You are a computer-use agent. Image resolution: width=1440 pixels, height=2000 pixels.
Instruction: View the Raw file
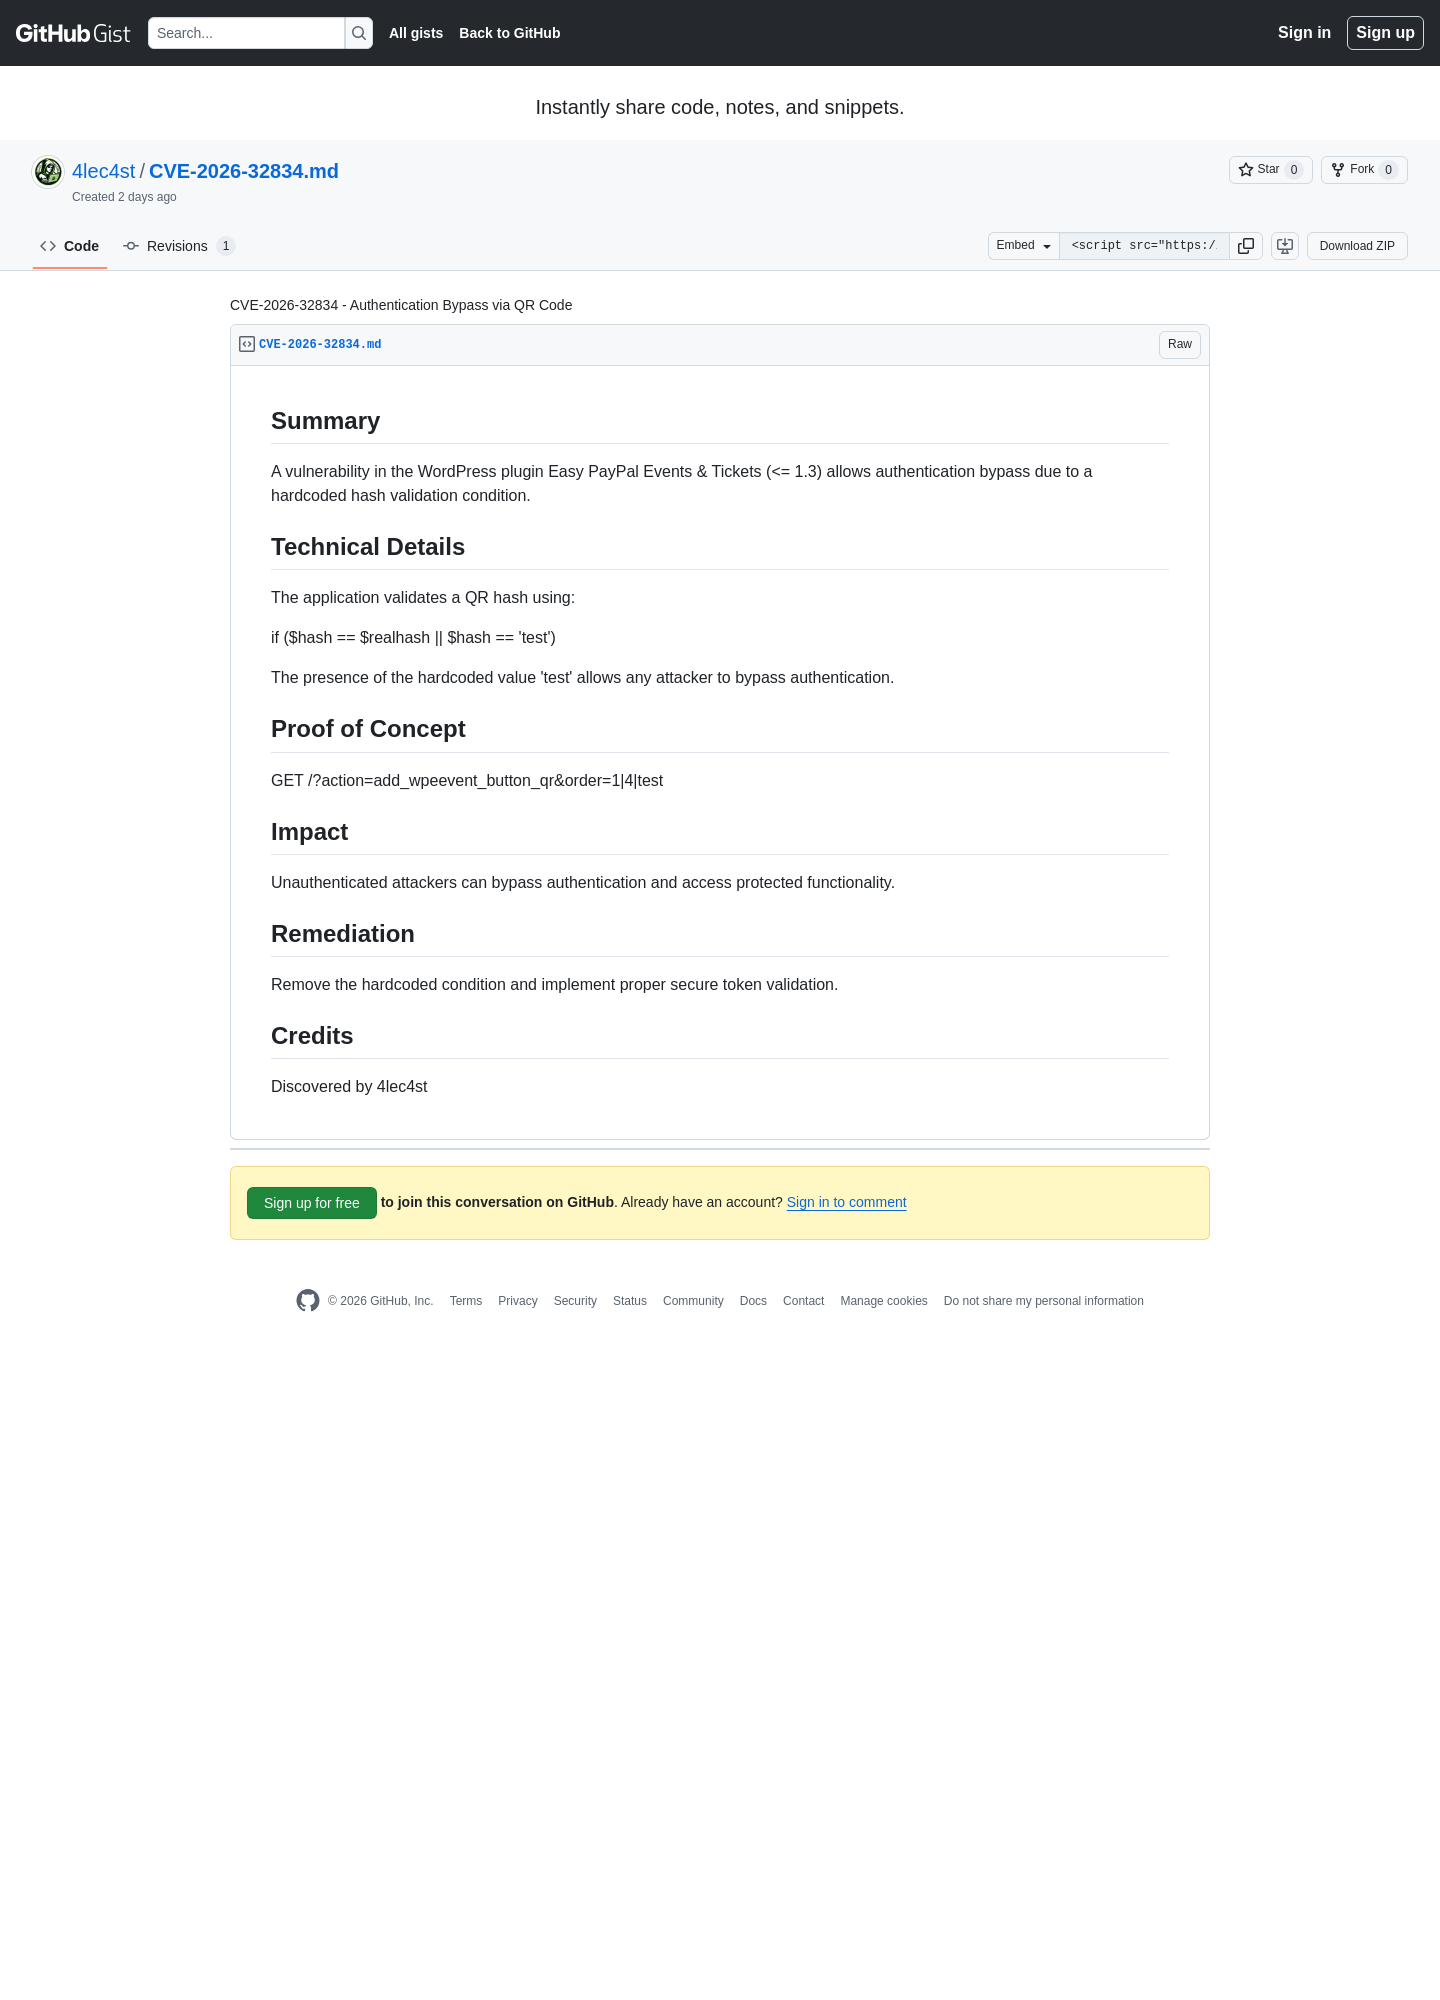click(x=1180, y=345)
